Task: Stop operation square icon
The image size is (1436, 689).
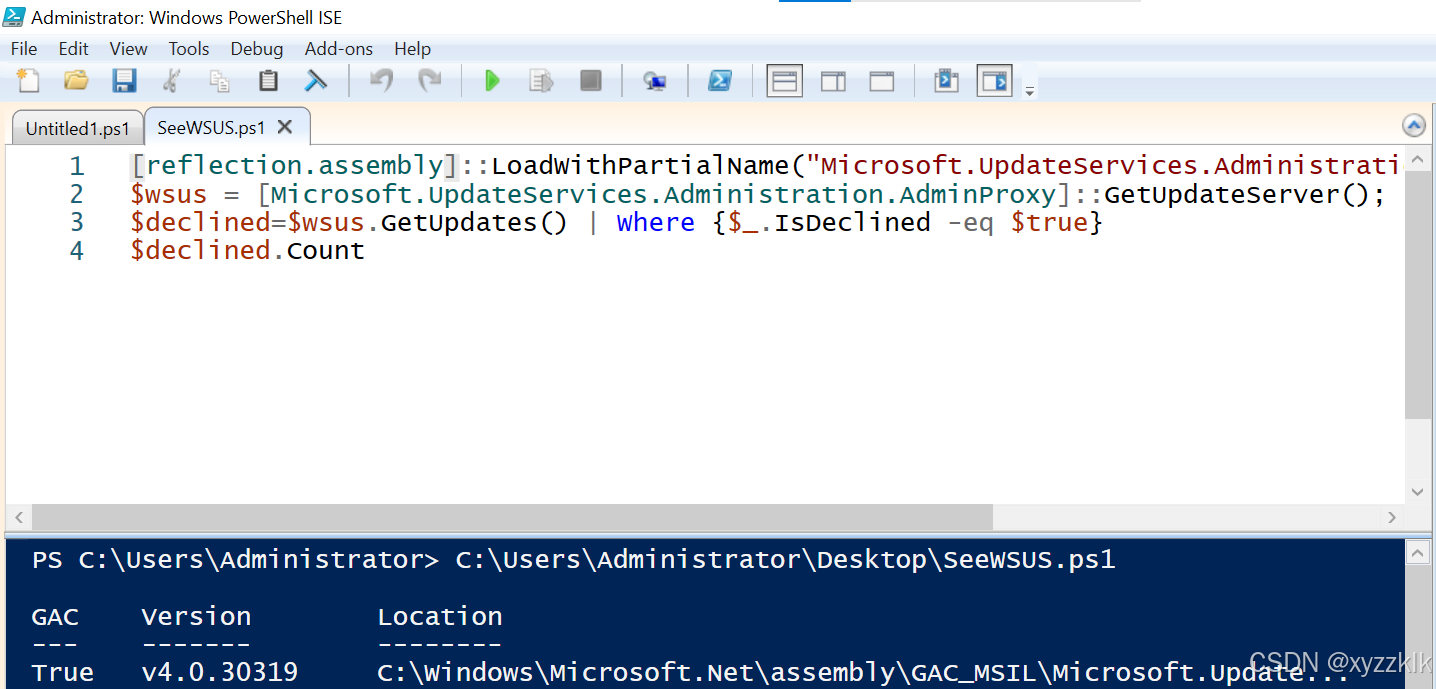Action: coord(591,80)
